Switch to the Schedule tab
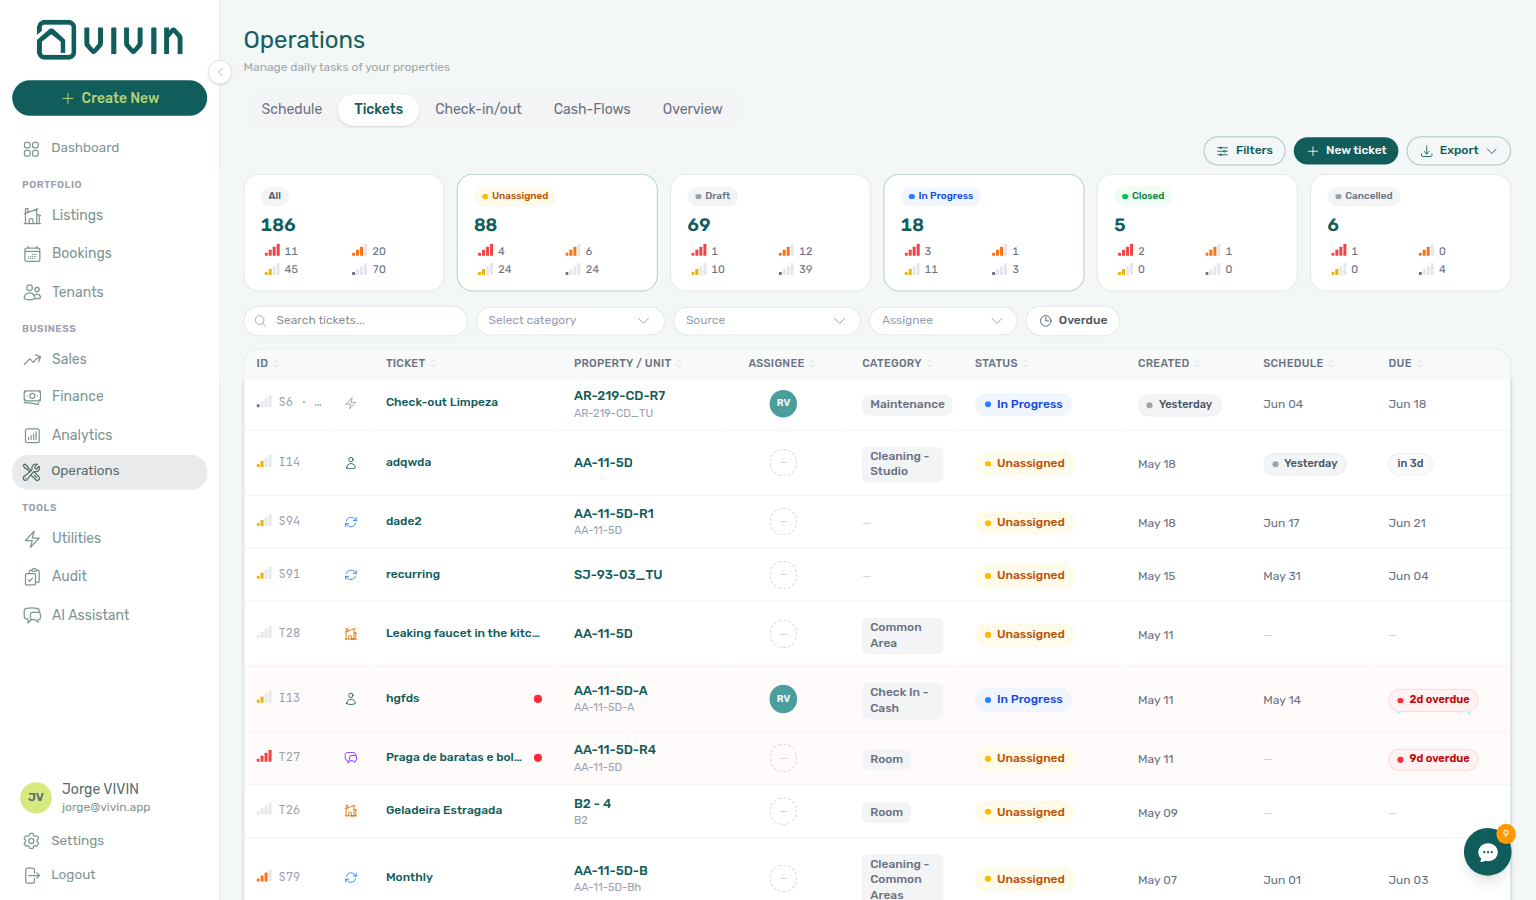The width and height of the screenshot is (1536, 900). (292, 109)
